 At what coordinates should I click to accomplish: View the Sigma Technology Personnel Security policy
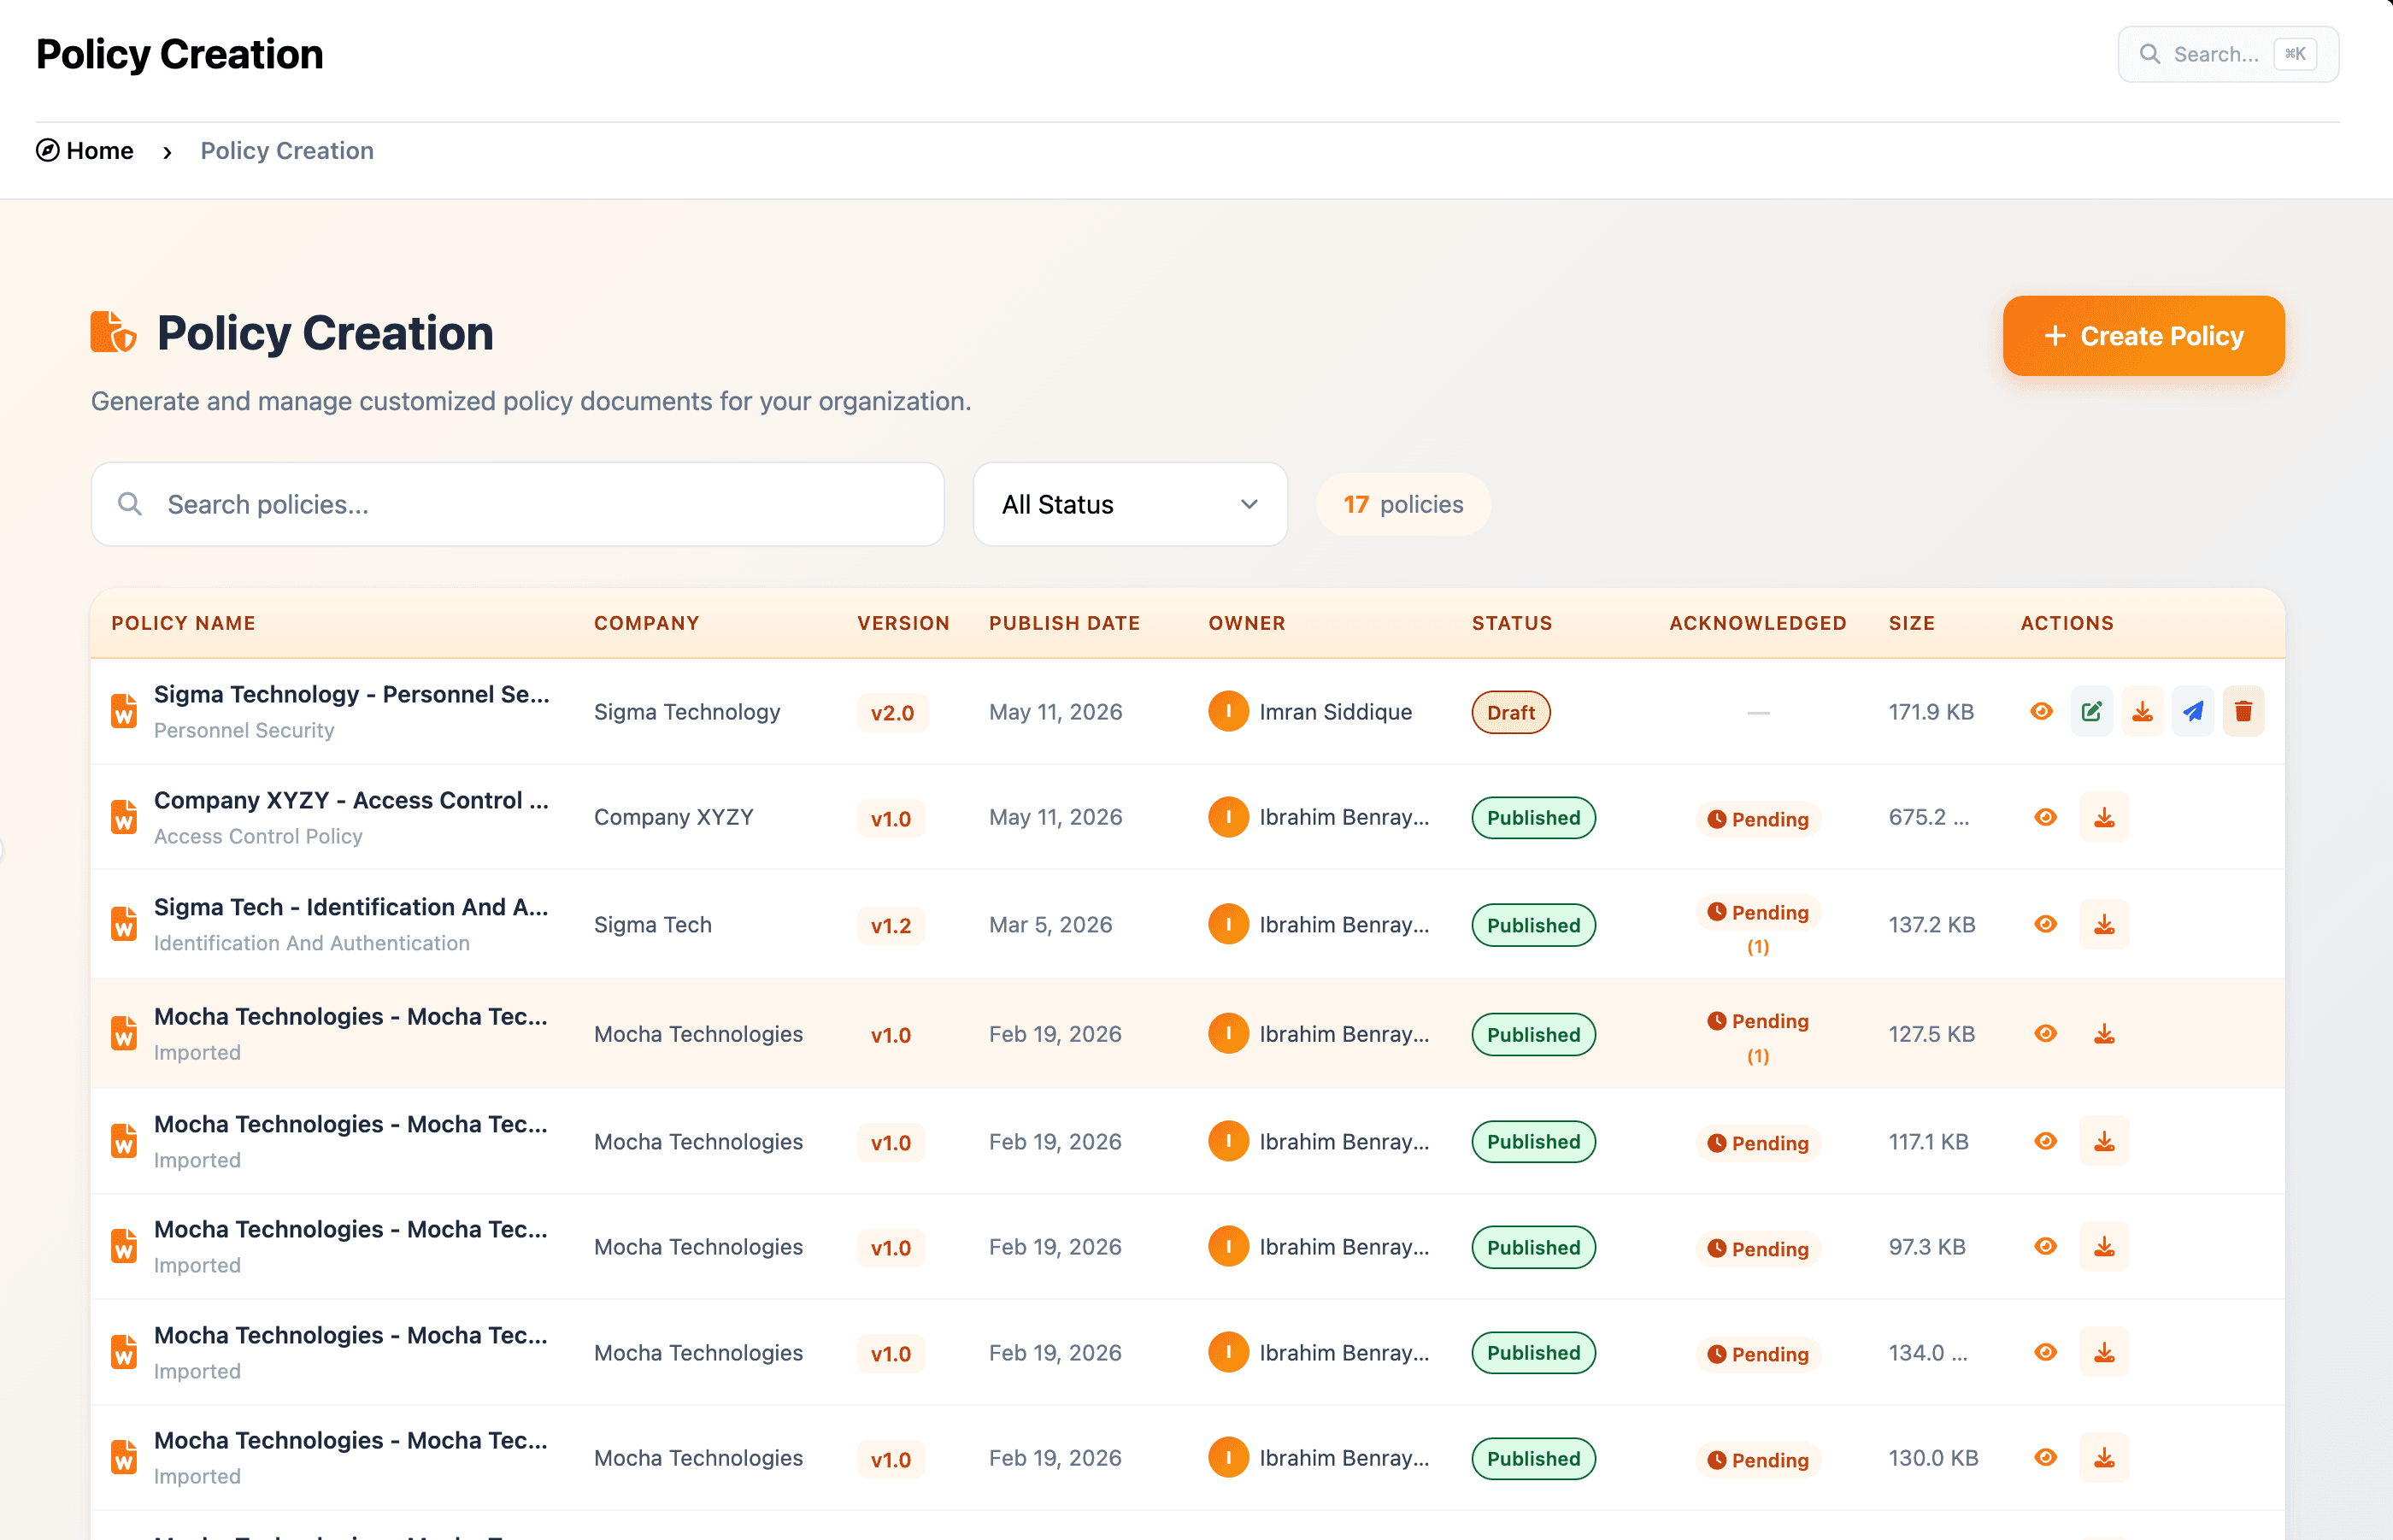(x=2041, y=711)
